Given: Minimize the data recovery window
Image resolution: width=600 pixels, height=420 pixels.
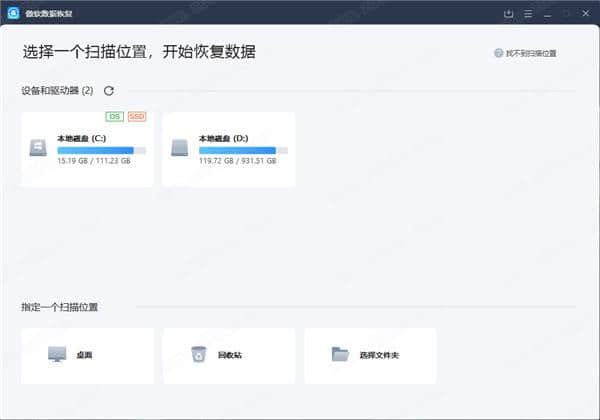Looking at the screenshot, I should [548, 14].
